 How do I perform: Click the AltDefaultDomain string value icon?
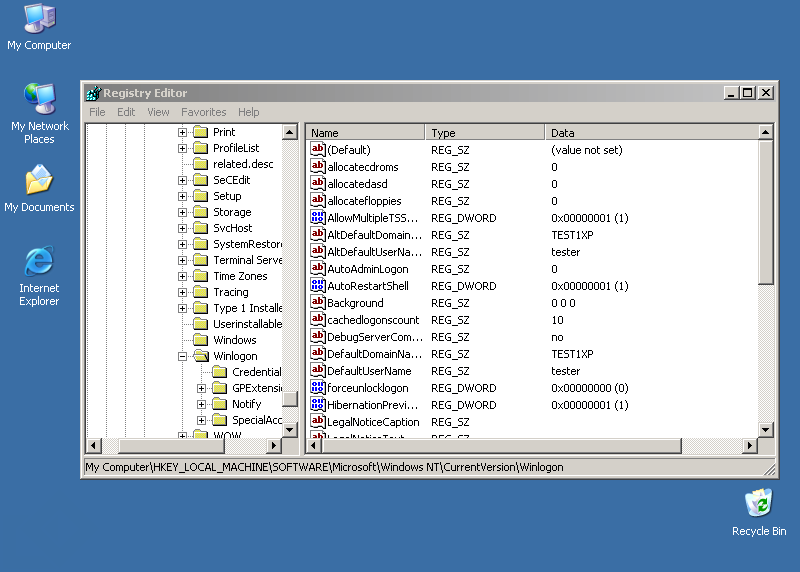[x=317, y=234]
